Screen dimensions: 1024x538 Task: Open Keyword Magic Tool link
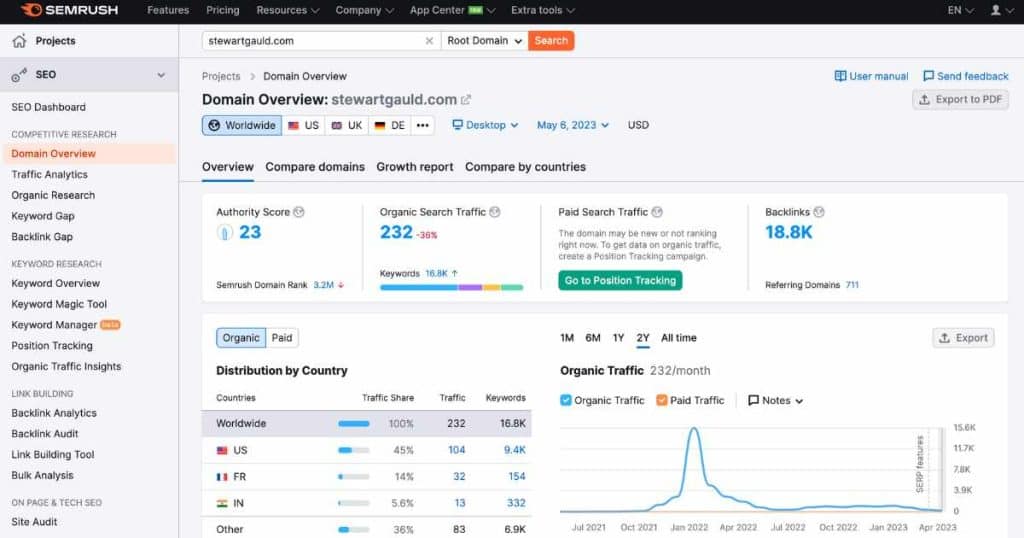(x=59, y=304)
